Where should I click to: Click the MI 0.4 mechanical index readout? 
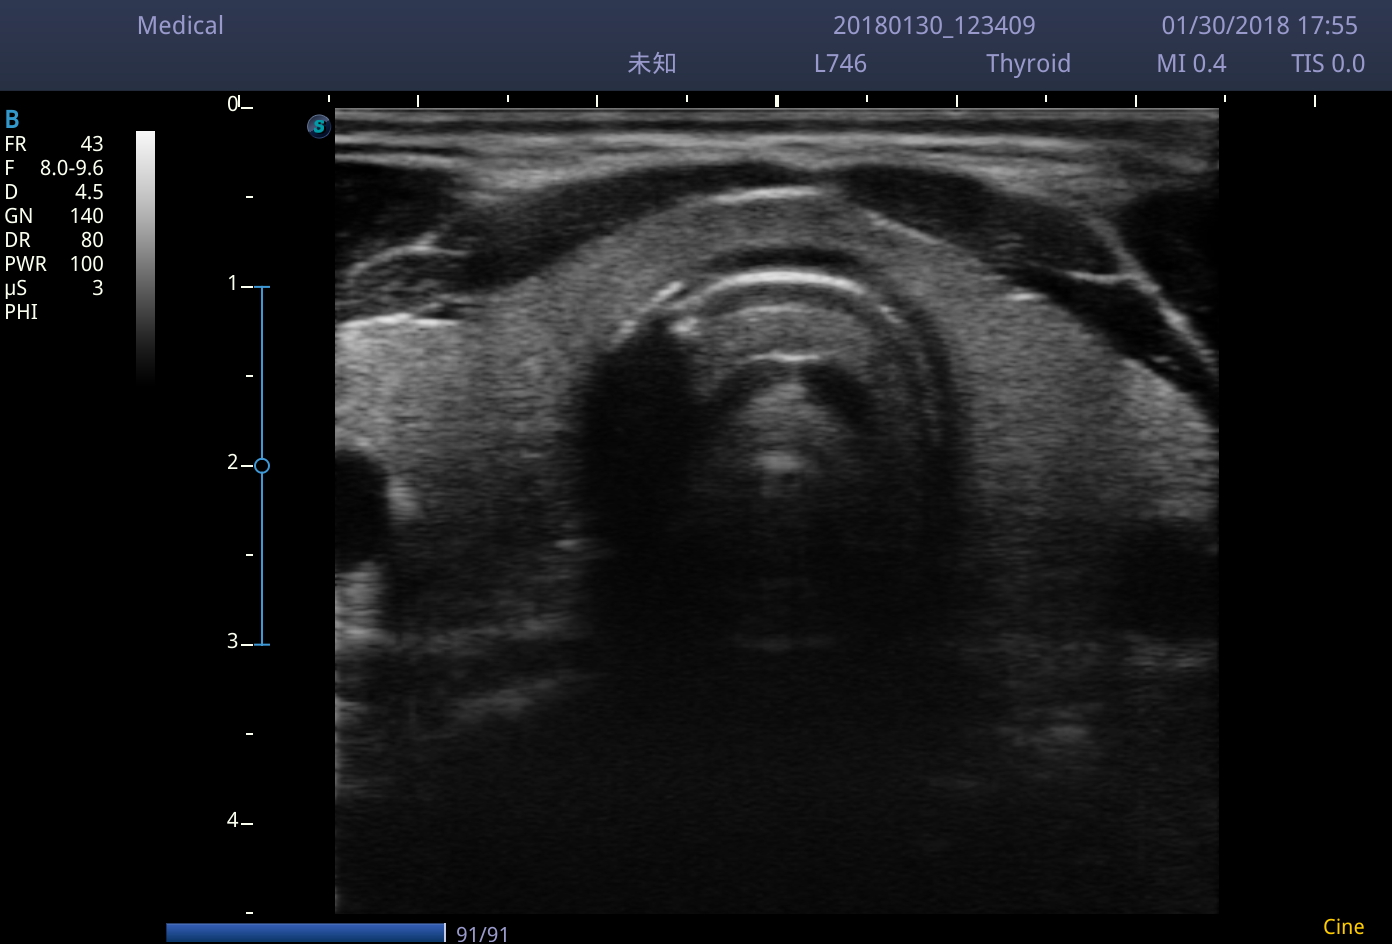point(1191,64)
